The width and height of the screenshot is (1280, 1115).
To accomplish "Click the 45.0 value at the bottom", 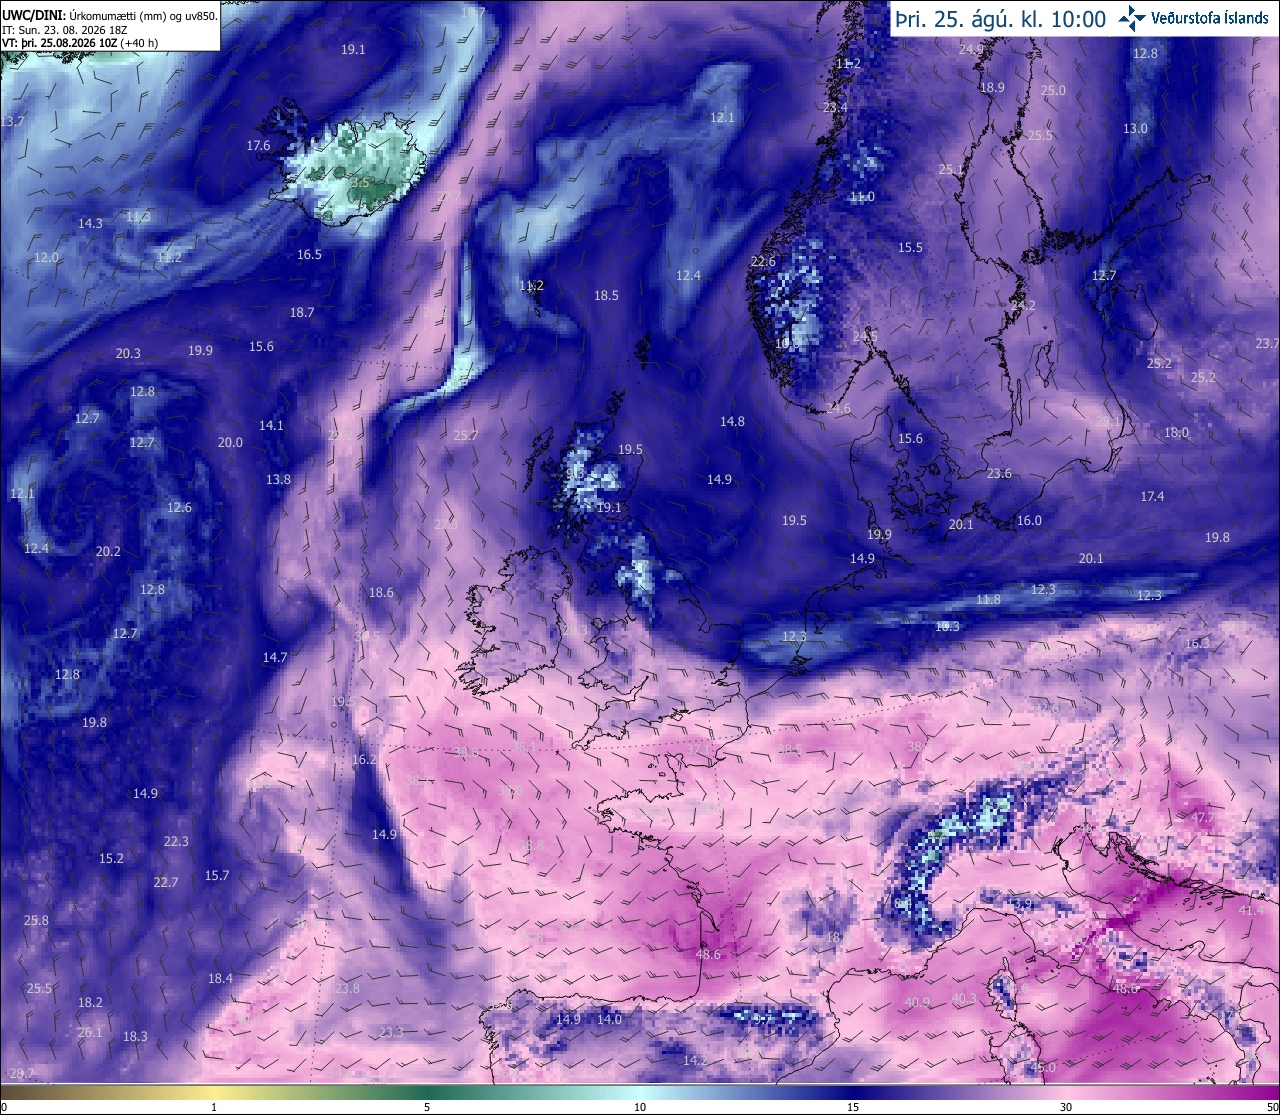I will click(1043, 1067).
